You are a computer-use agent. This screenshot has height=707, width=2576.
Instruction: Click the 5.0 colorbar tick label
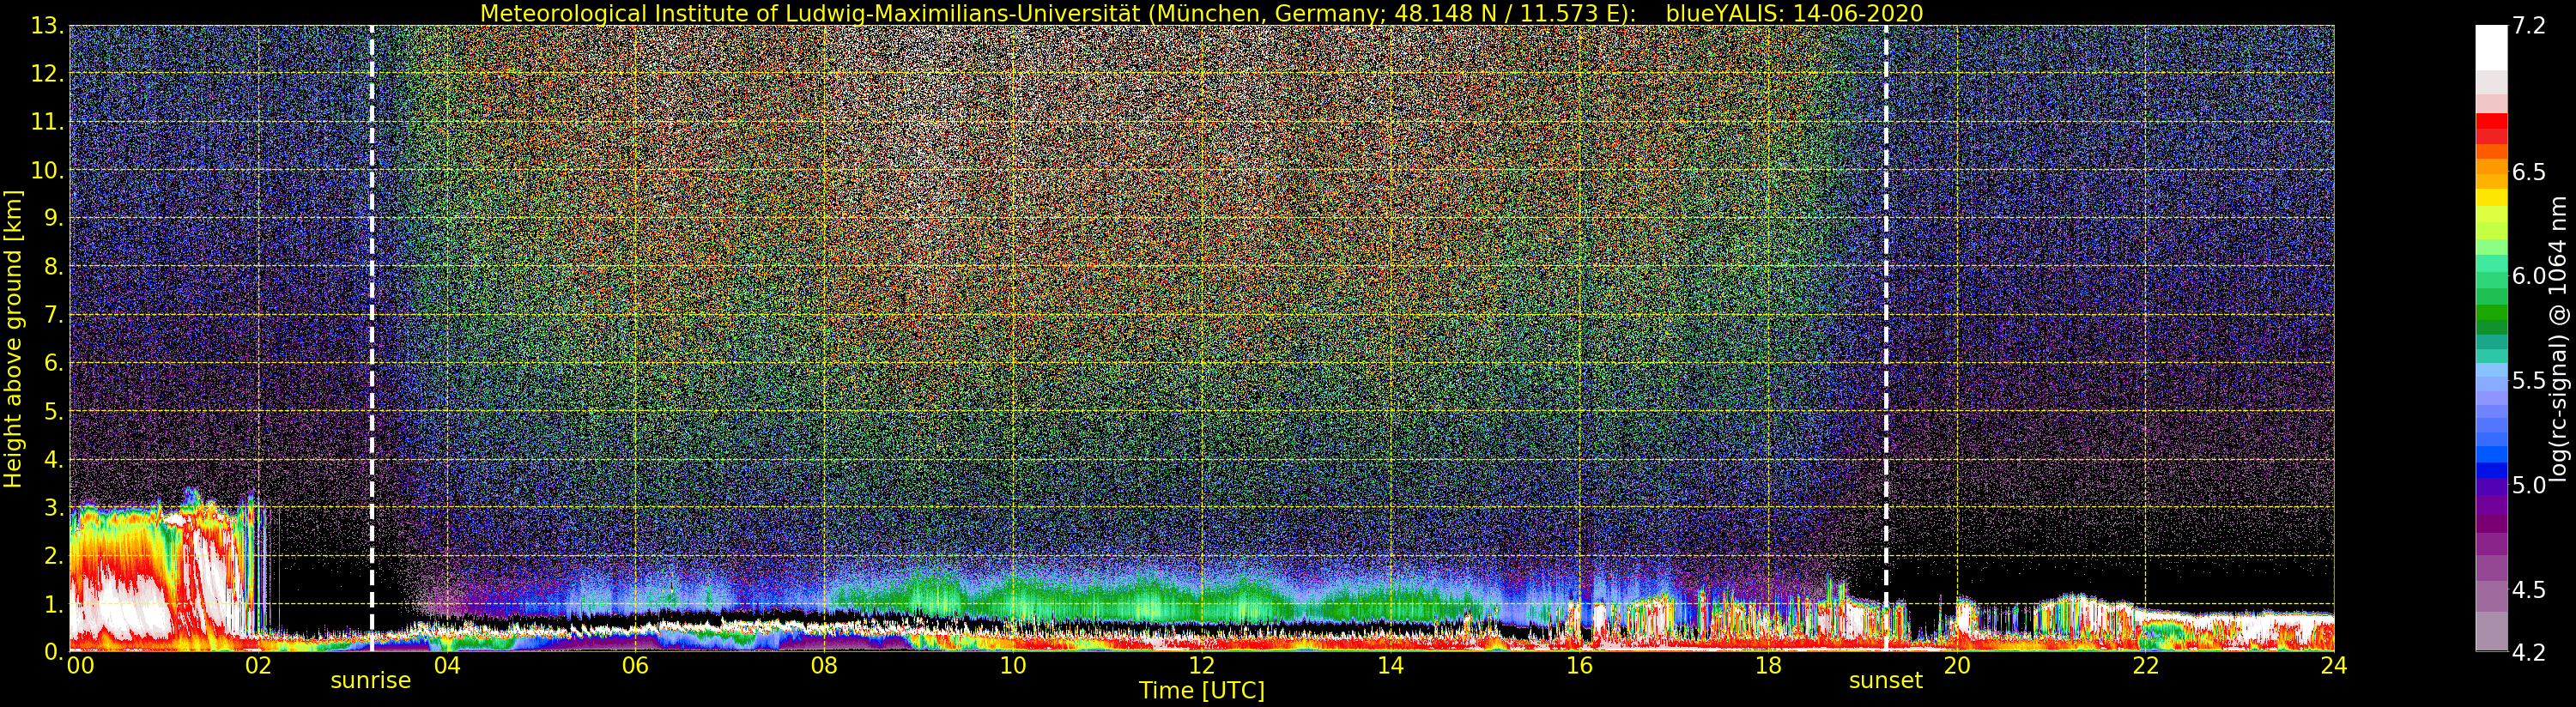click(2528, 485)
